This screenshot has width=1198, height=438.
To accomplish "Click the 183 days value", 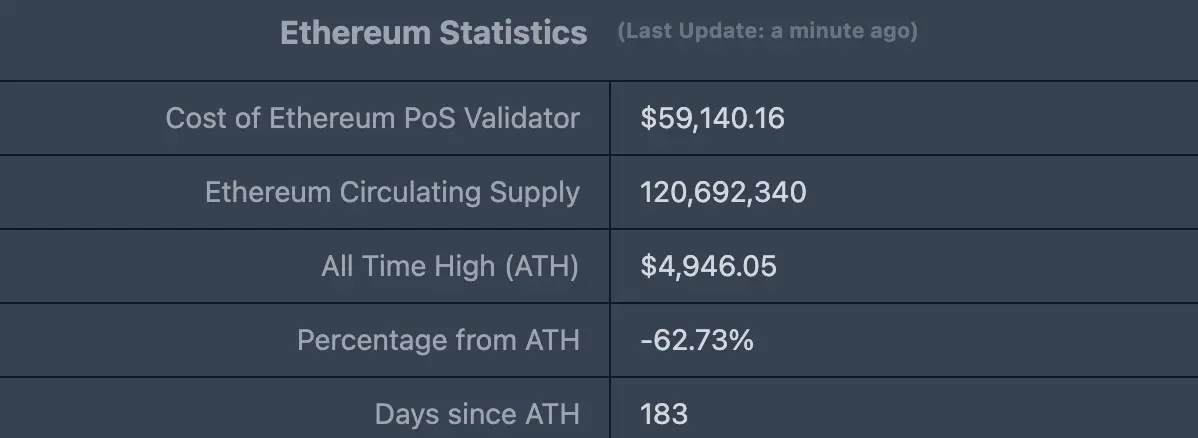I will (664, 414).
